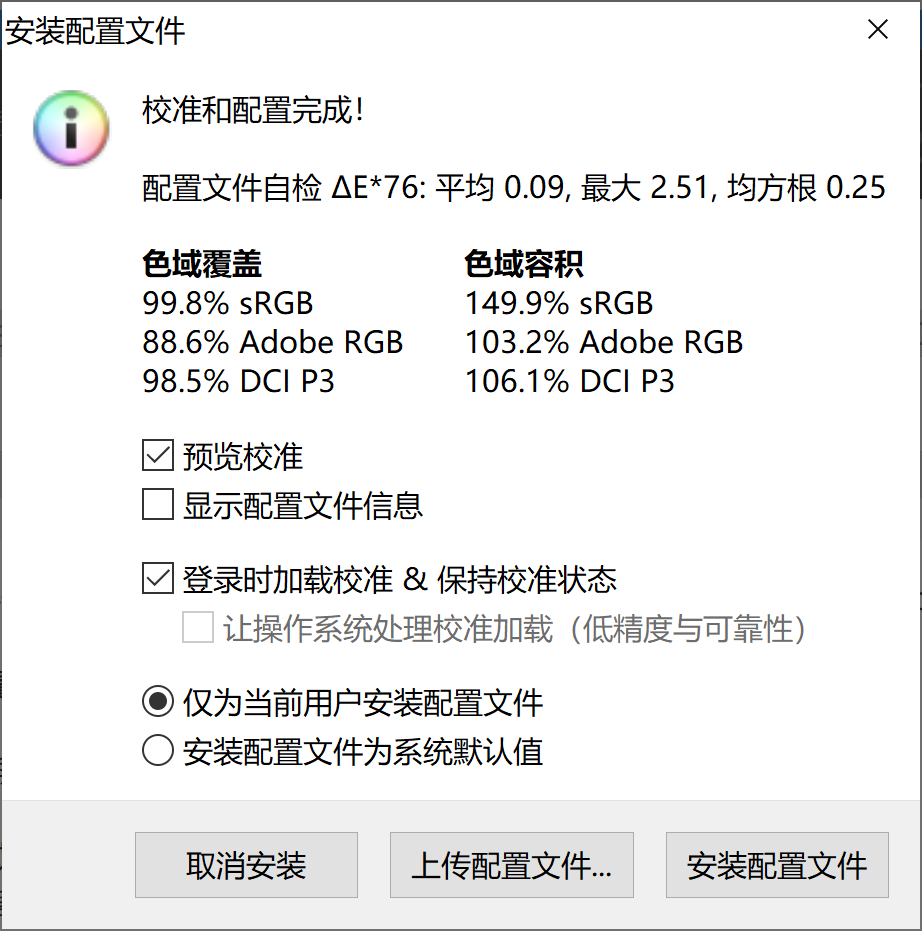This screenshot has height=931, width=922.
Task: Click the 149.9% sRGB volume value
Action: tap(559, 303)
